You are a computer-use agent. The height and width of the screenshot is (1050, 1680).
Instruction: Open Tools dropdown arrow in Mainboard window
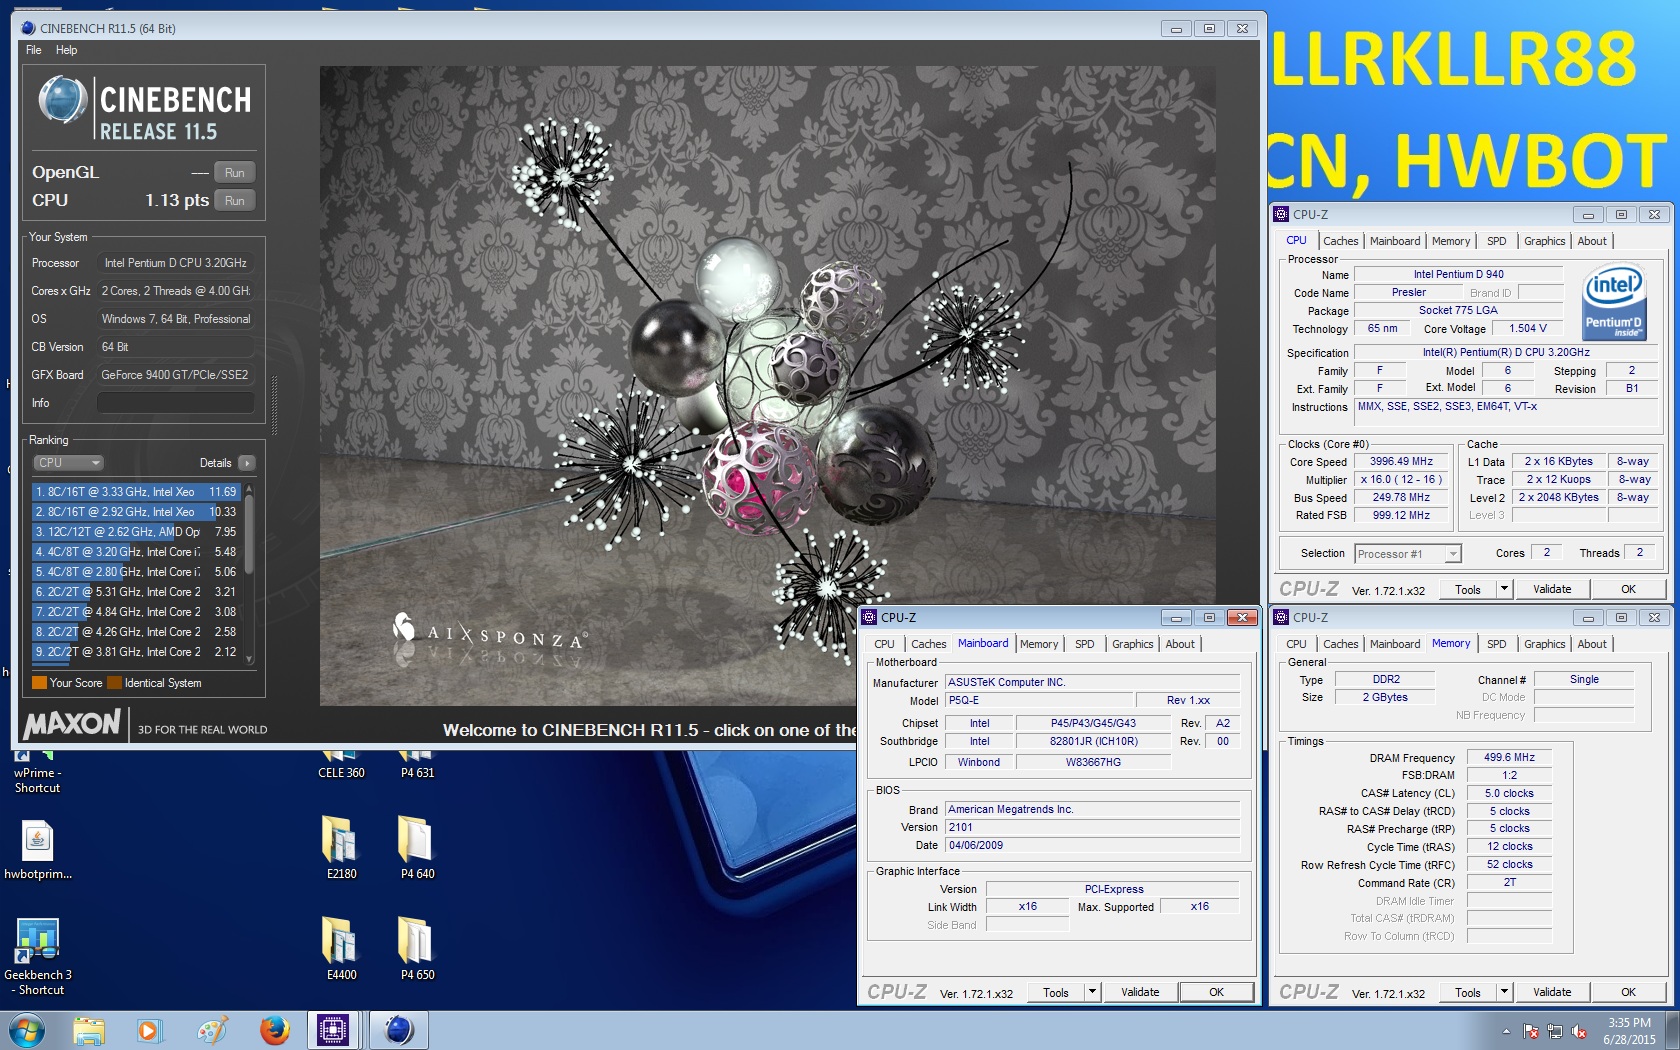[1092, 992]
